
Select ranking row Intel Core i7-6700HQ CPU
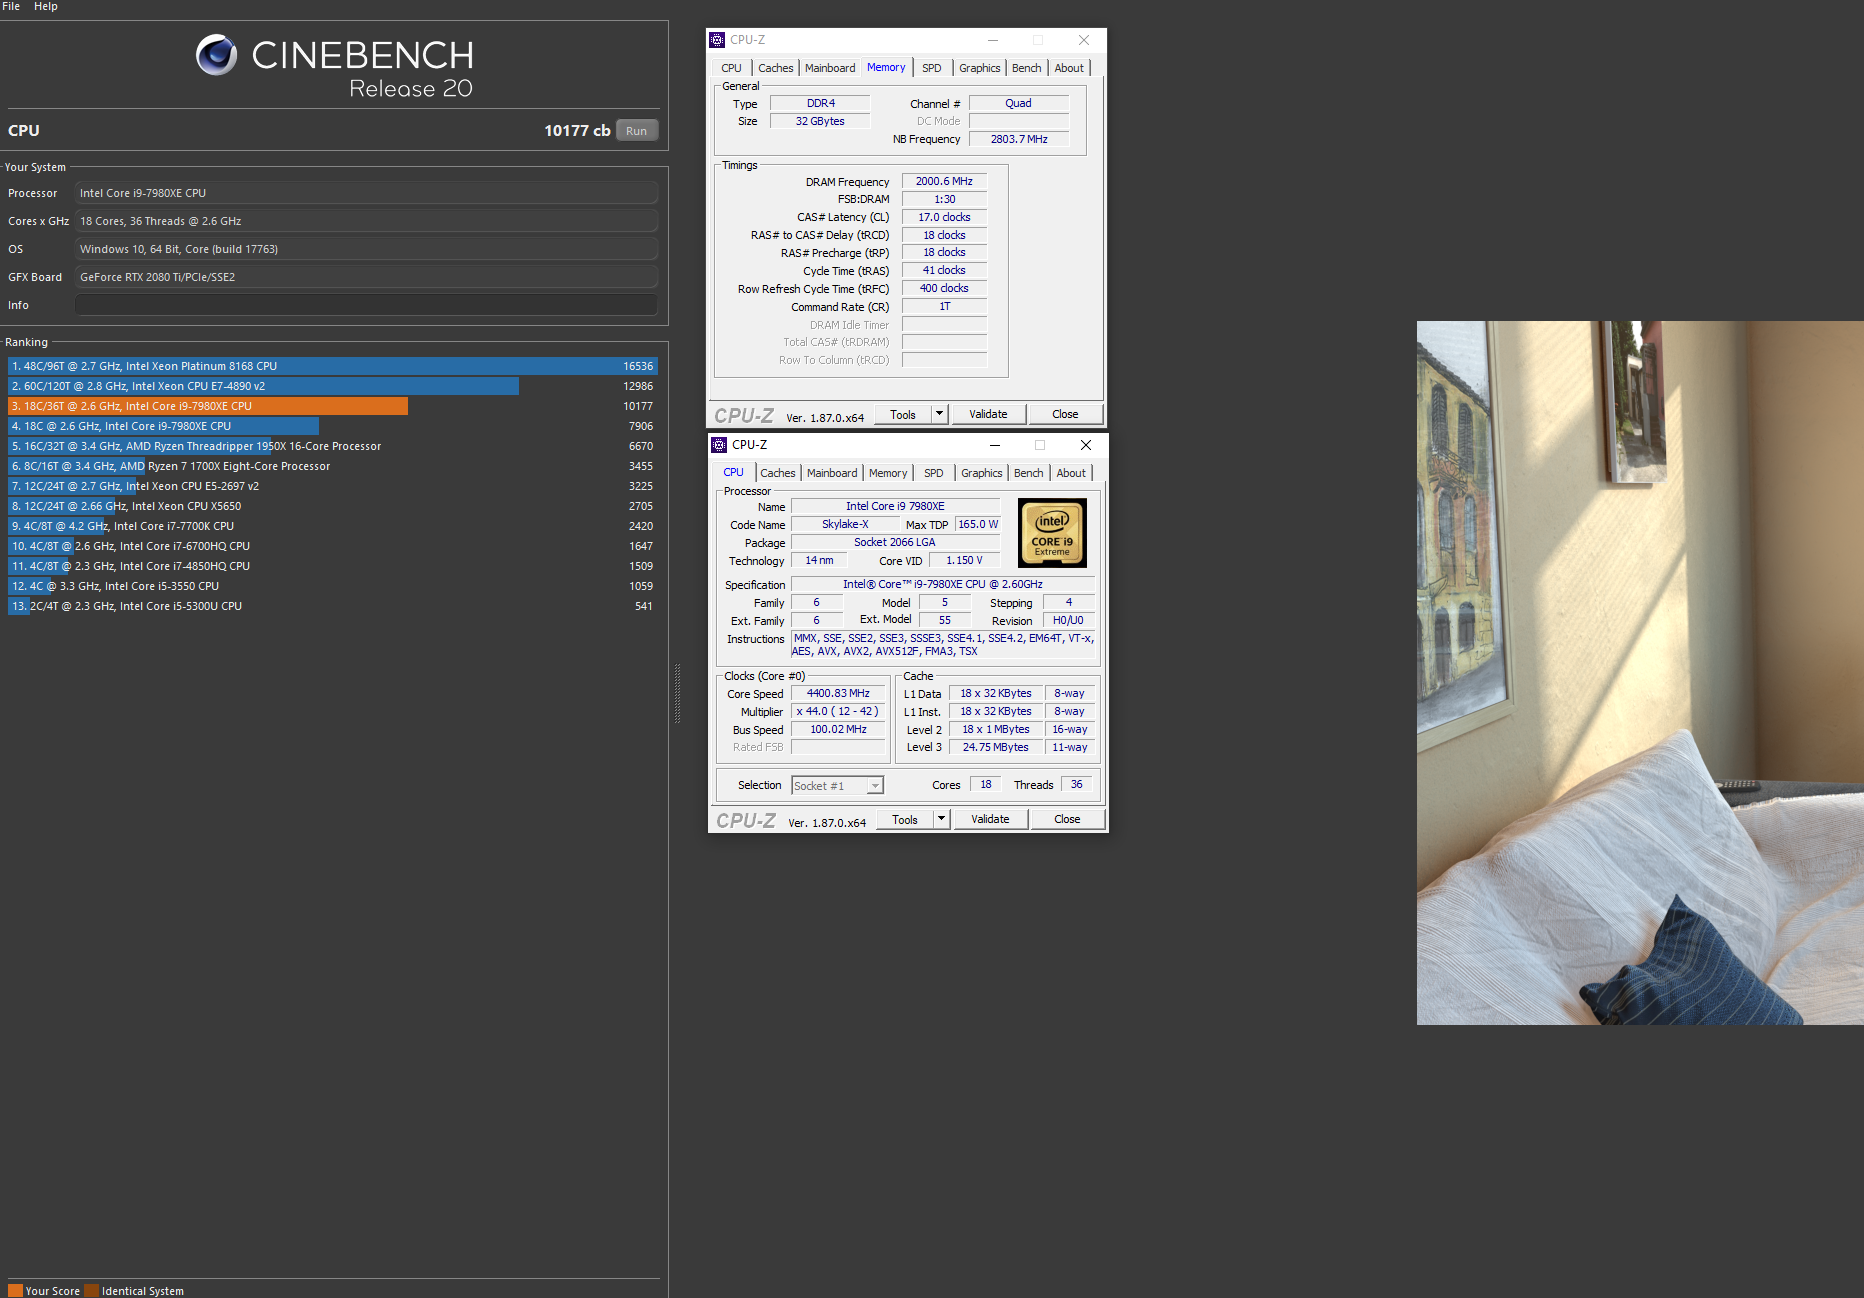[x=332, y=546]
